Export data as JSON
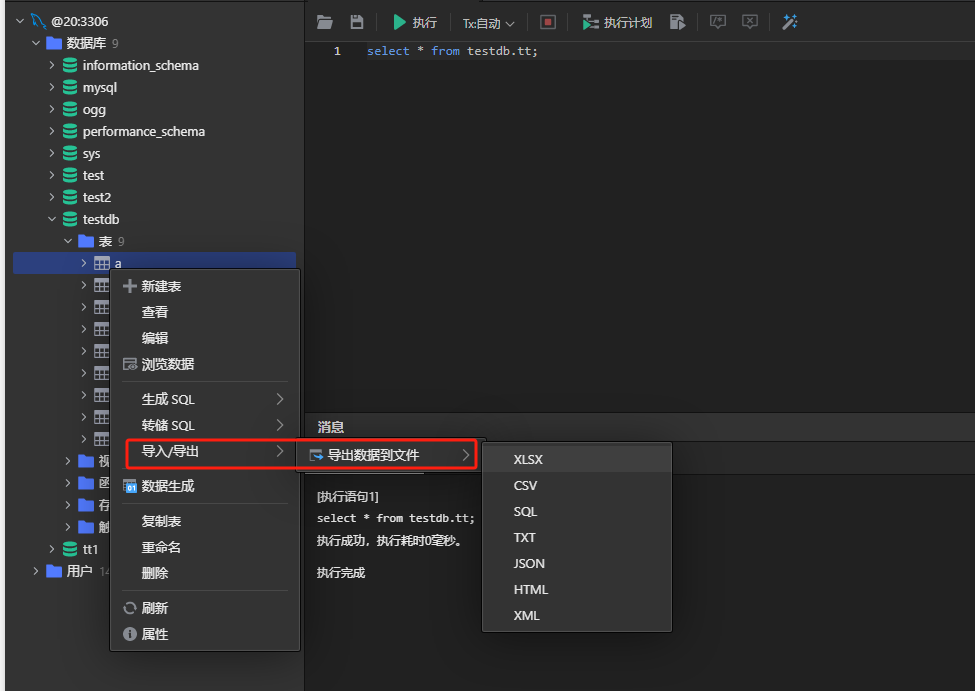The width and height of the screenshot is (975, 691). (x=577, y=564)
